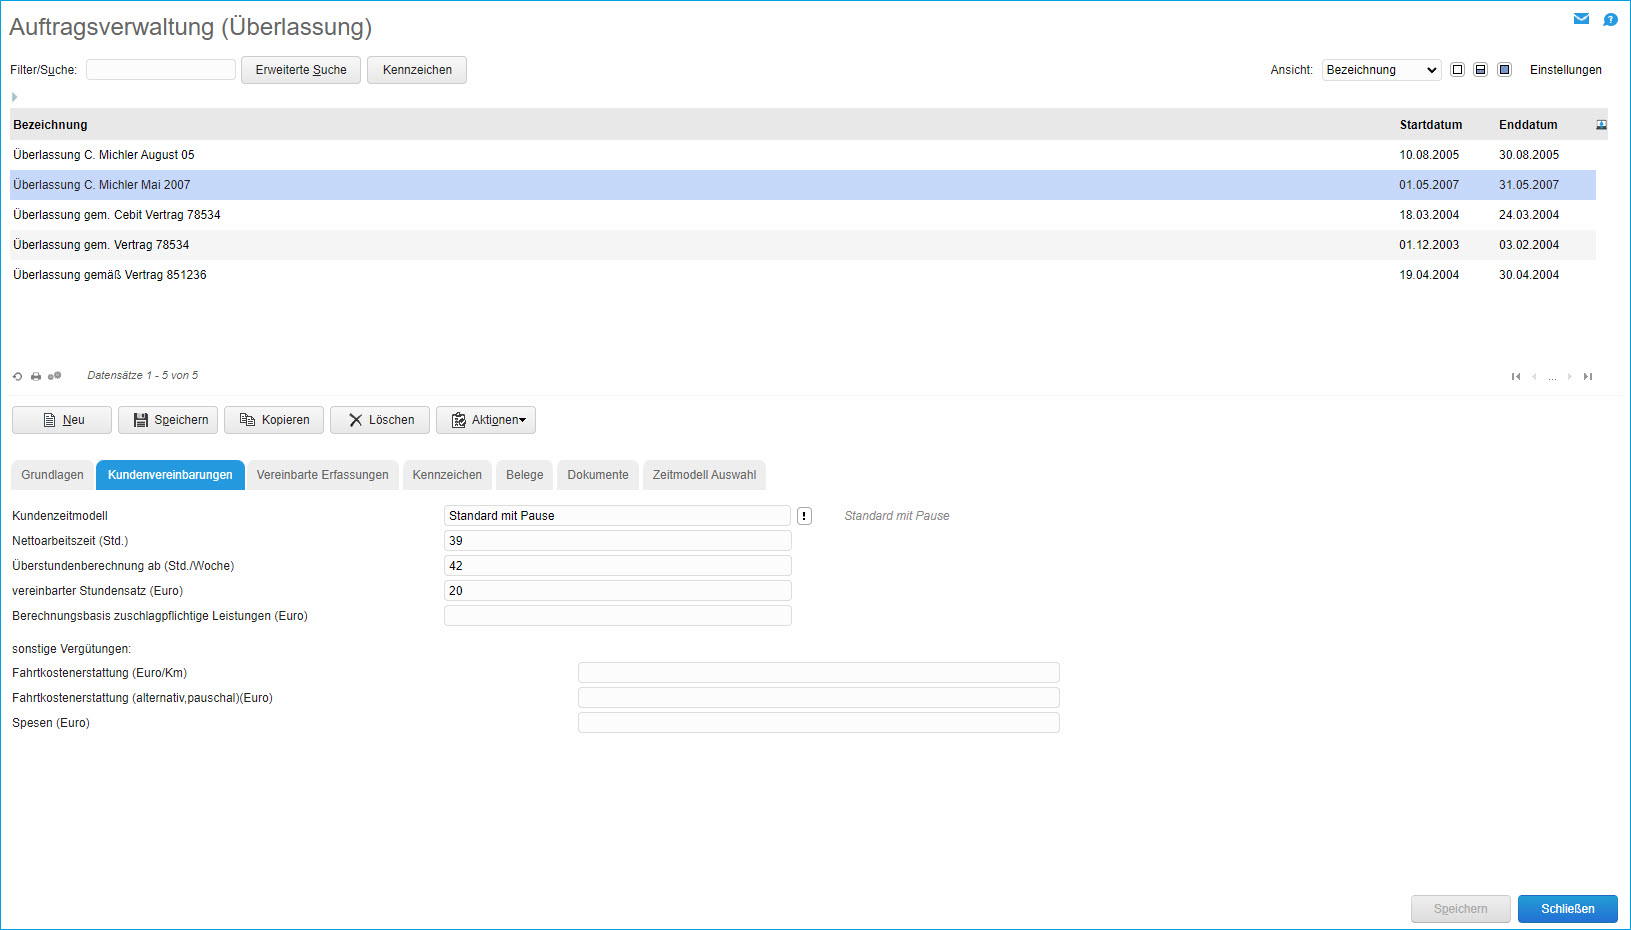Expand the small triangle below Filter/Suche
The image size is (1631, 930).
click(14, 97)
